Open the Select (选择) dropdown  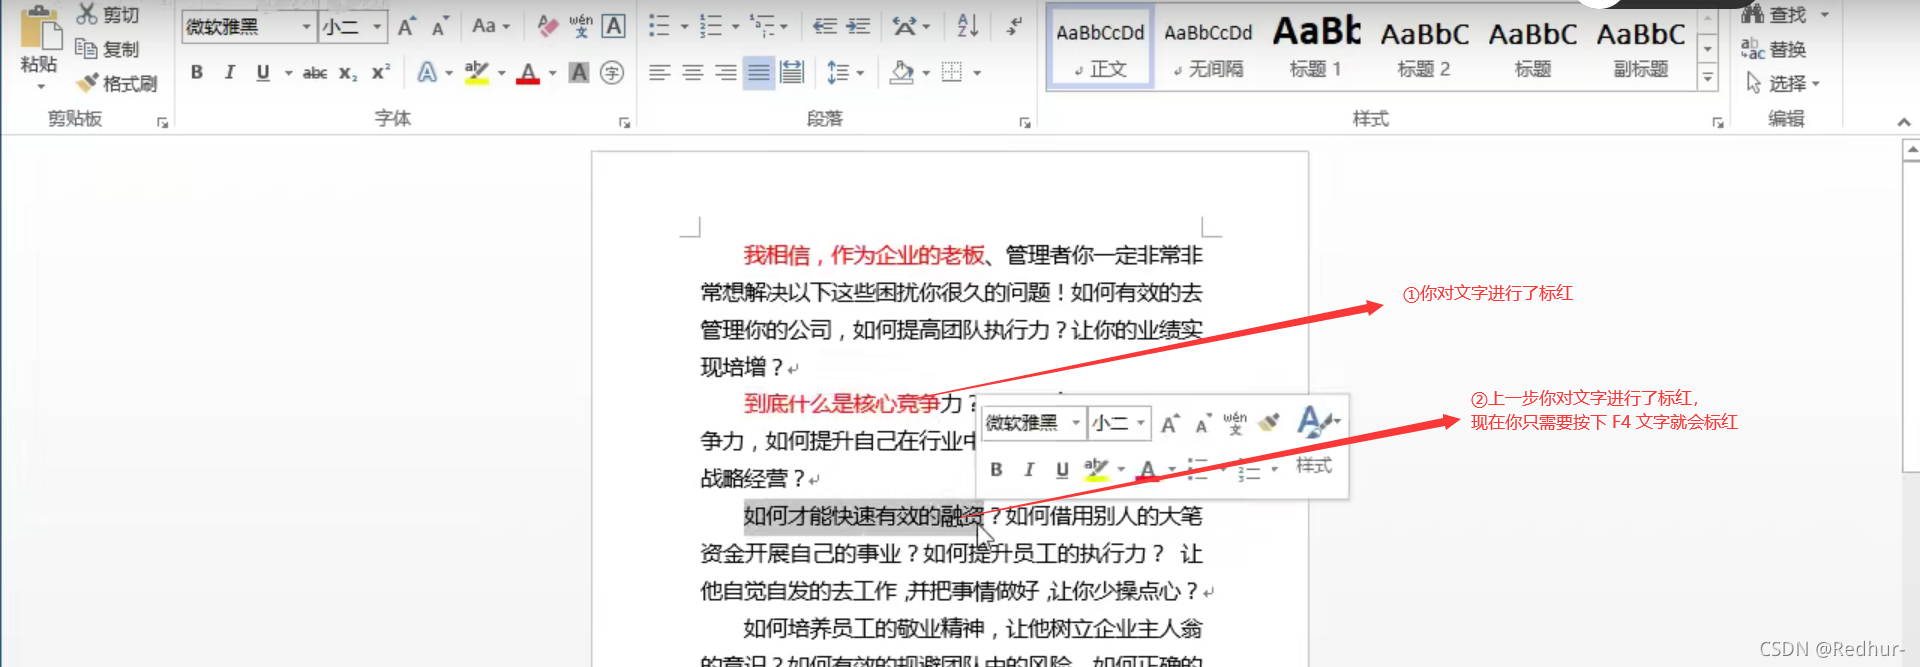[1784, 83]
